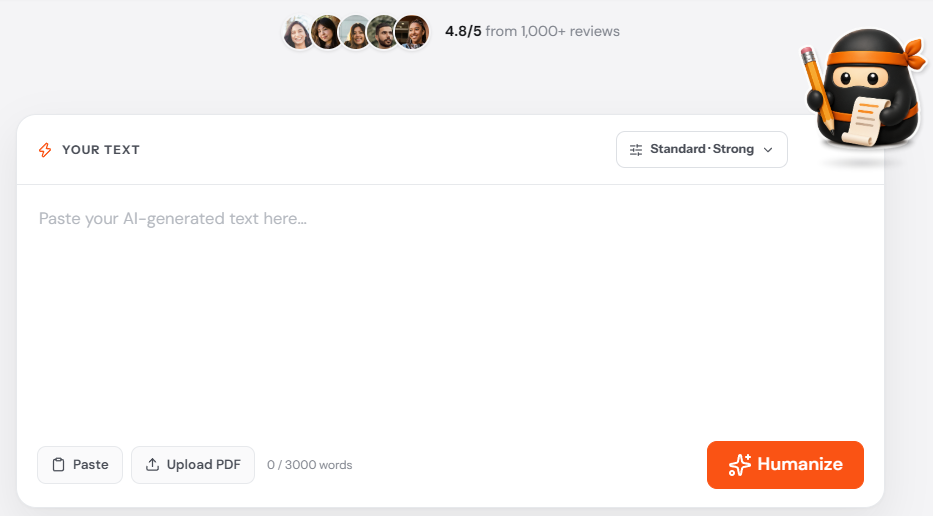Click the 4.8/5 rating text
This screenshot has width=933, height=516.
click(x=463, y=32)
